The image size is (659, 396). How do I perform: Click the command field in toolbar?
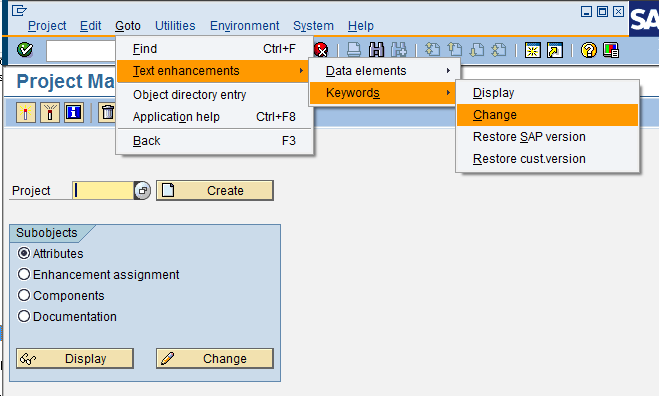(81, 51)
